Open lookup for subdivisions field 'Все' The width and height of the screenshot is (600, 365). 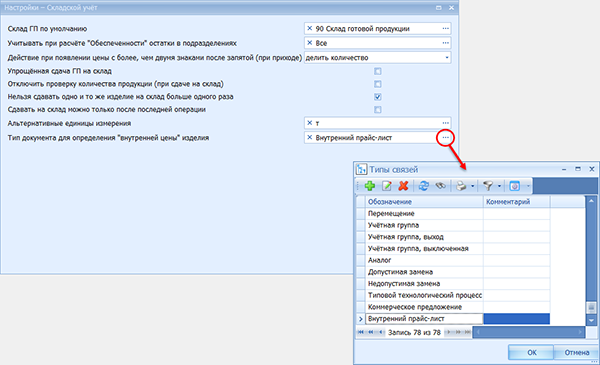(445, 43)
